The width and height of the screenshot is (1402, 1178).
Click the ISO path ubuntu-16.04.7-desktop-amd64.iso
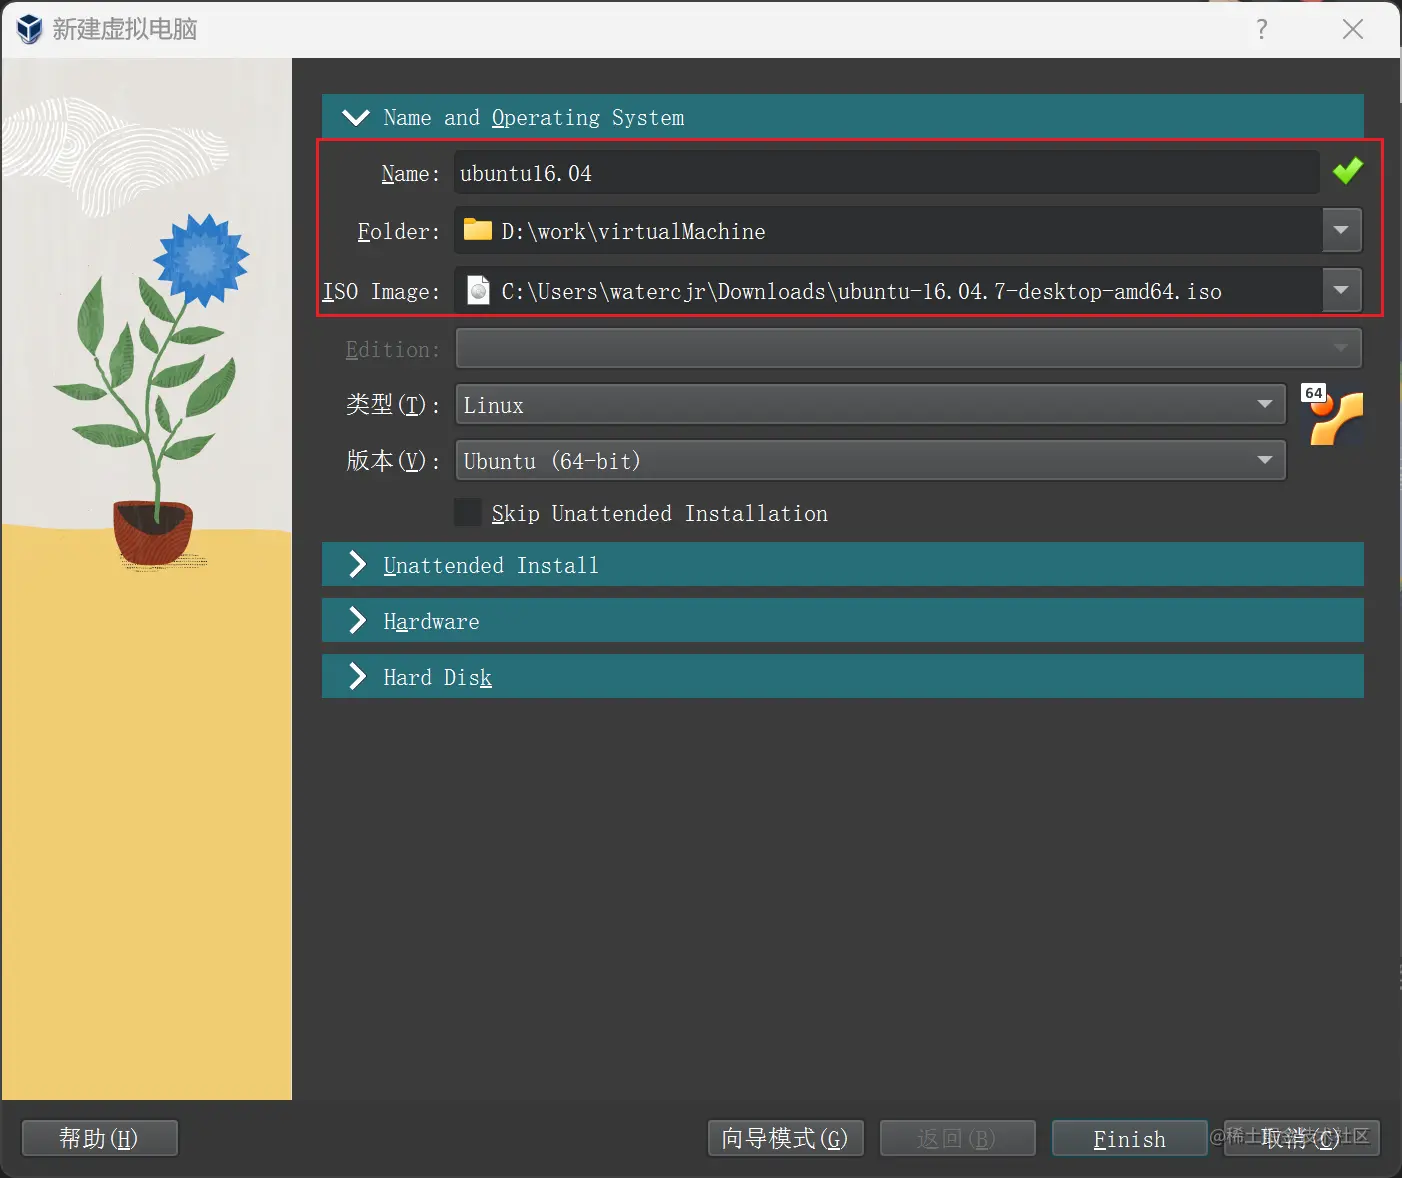[x=861, y=292]
